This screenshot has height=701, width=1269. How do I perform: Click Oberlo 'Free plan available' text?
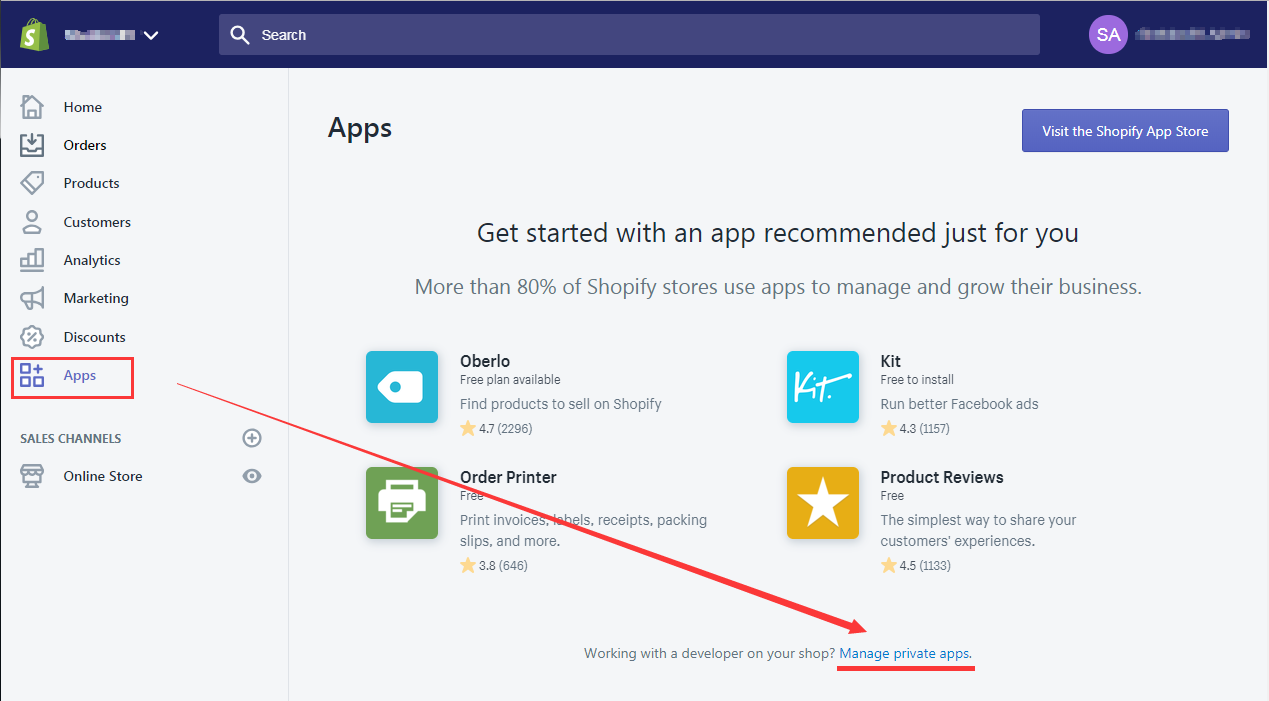pos(510,380)
